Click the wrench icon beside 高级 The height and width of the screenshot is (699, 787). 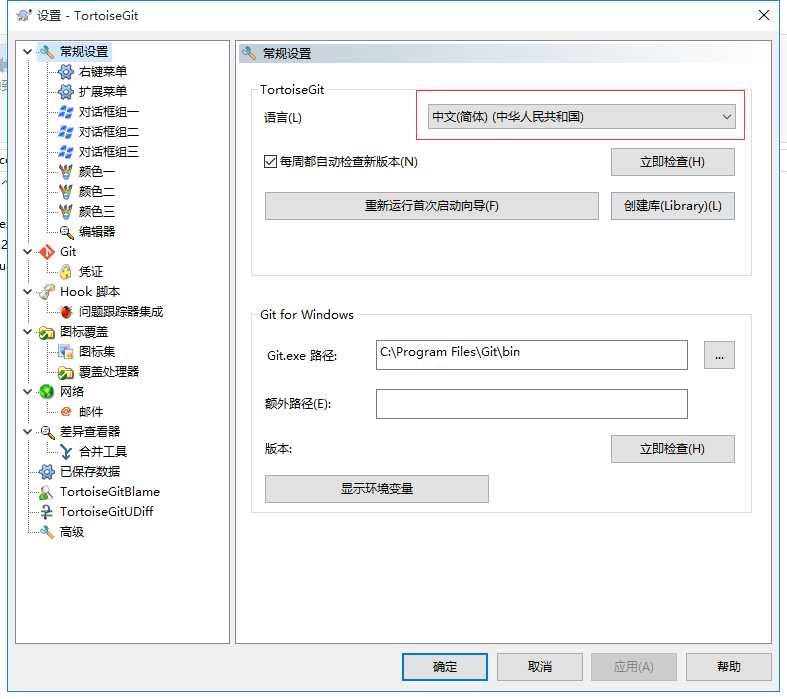(47, 532)
